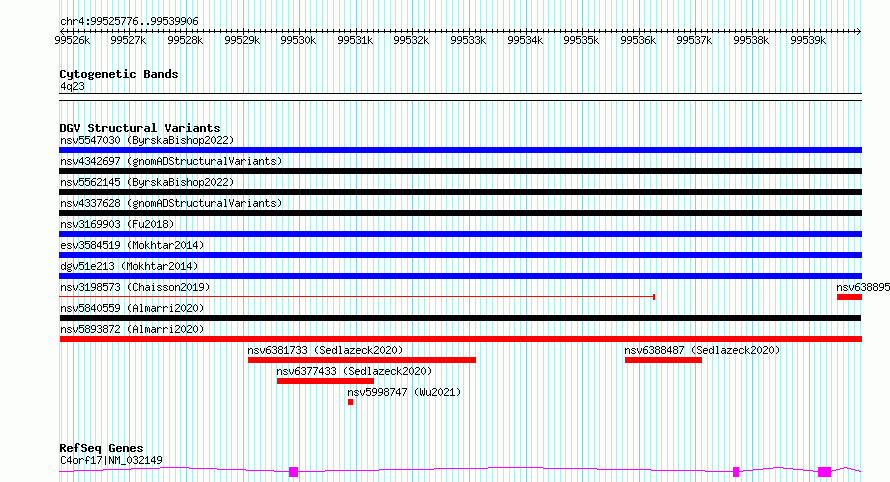Viewport: 890px width, 482px height.
Task: Click the 99533k ruler position
Action: click(x=468, y=40)
